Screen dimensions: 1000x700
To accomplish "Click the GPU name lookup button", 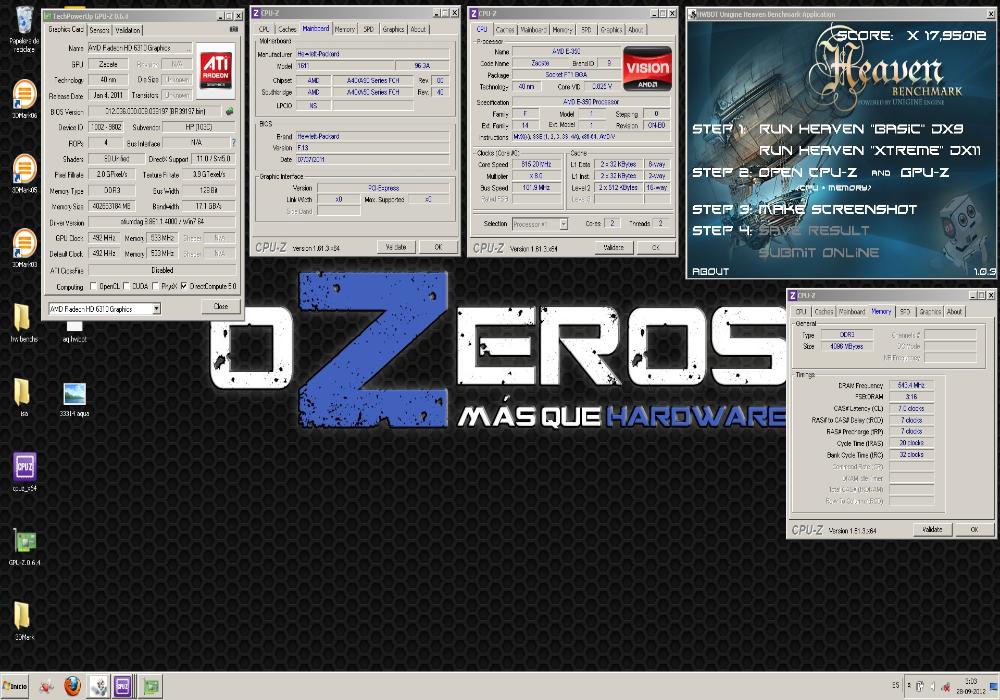I will click(189, 48).
